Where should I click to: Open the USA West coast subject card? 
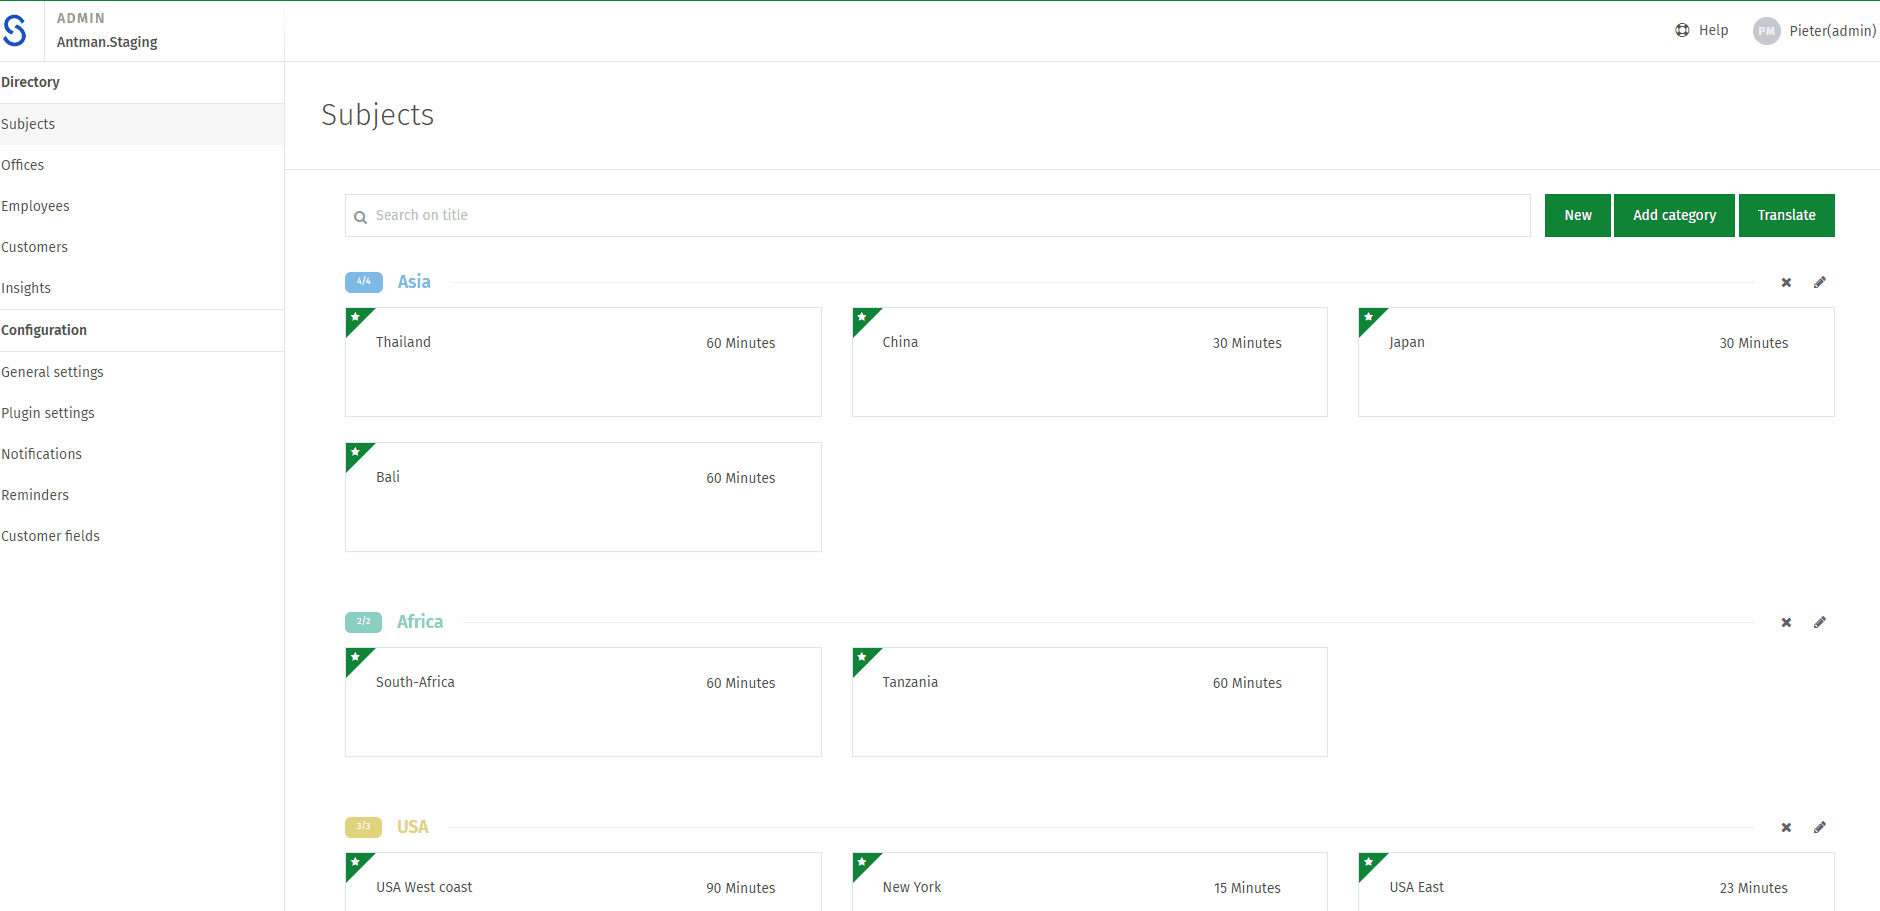click(x=583, y=882)
